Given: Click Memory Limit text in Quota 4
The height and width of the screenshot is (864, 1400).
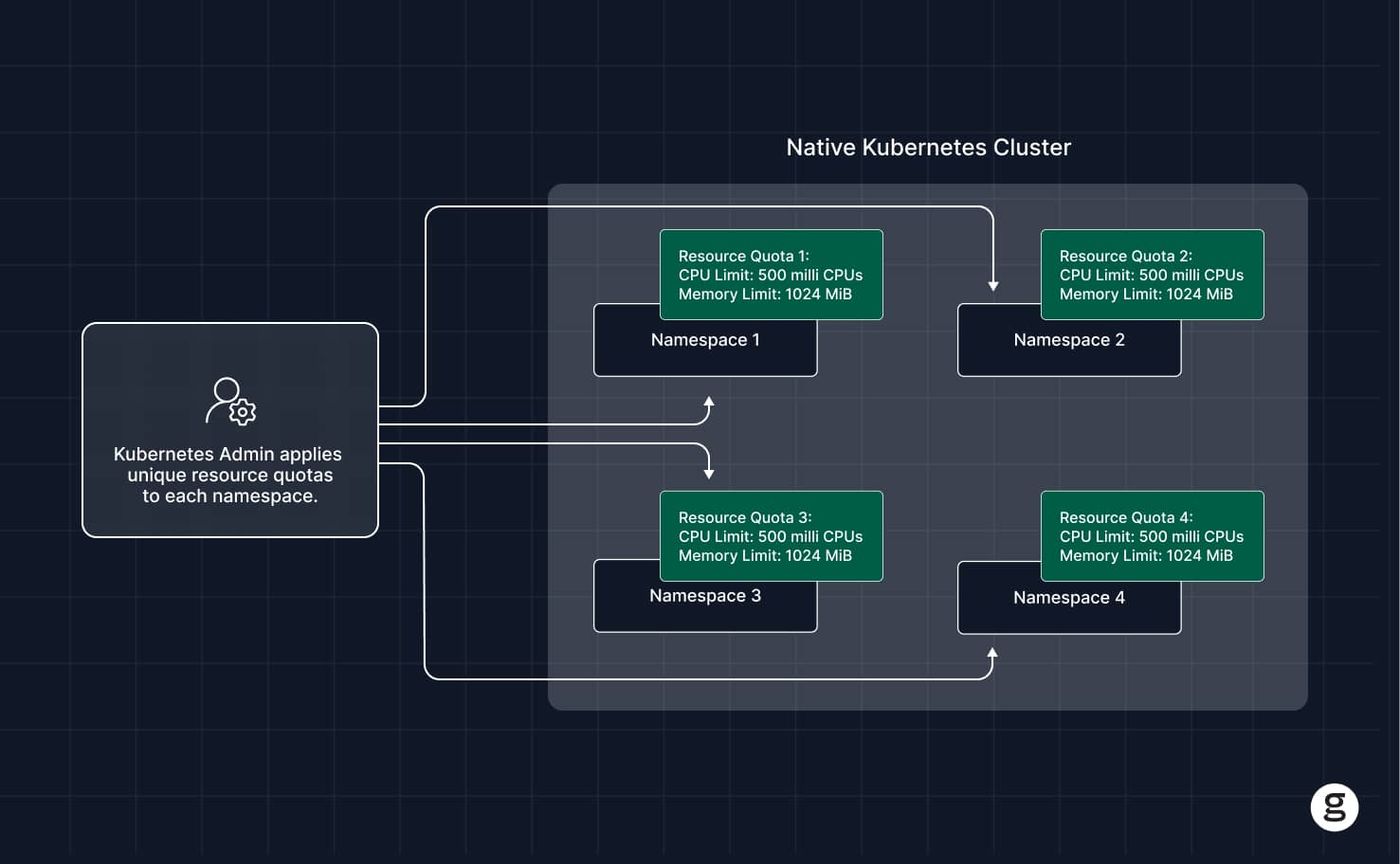Looking at the screenshot, I should (x=1146, y=555).
